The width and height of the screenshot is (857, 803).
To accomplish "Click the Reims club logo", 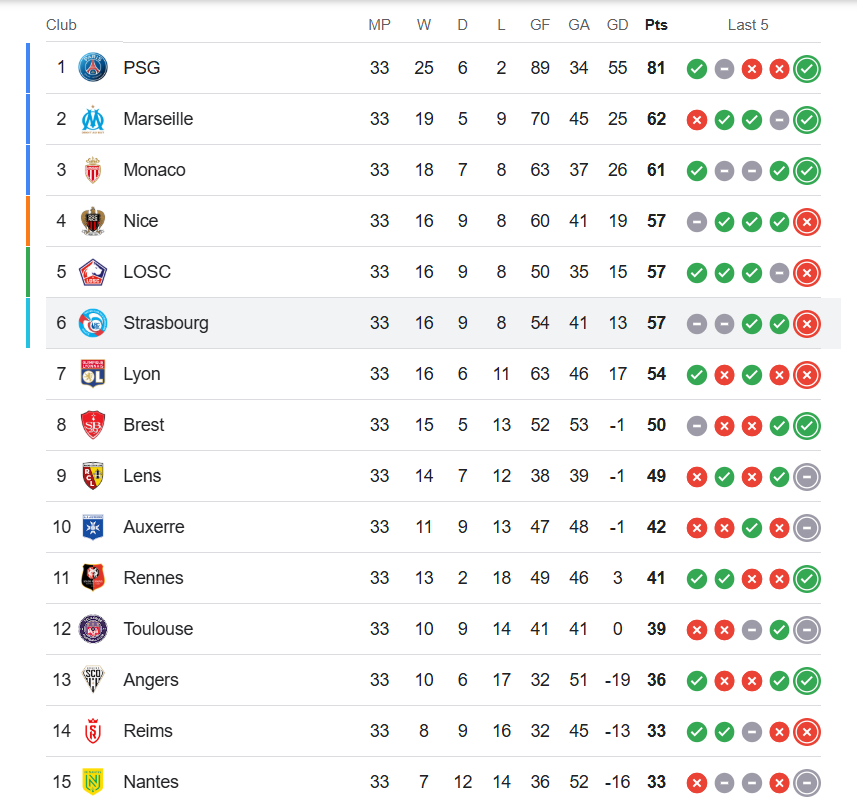I will pyautogui.click(x=93, y=731).
